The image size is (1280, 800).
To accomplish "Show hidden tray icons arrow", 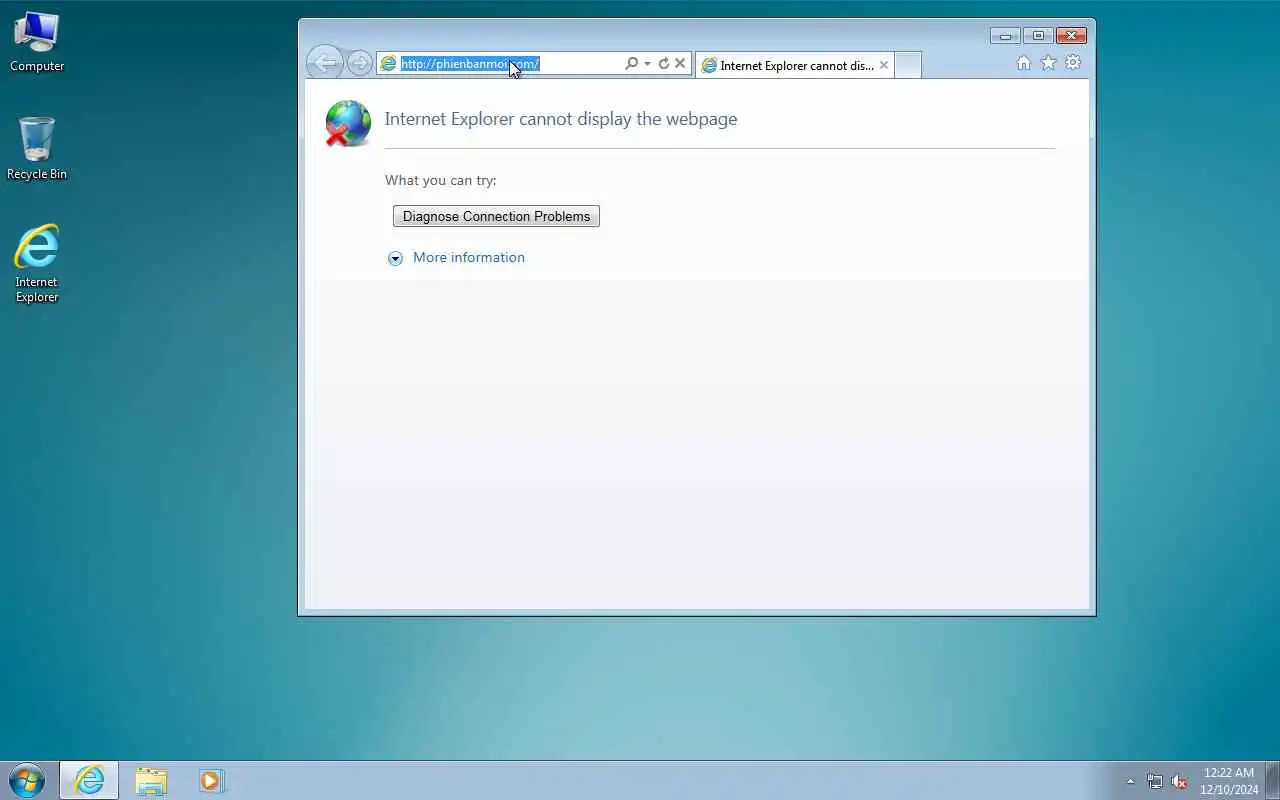I will click(1131, 781).
